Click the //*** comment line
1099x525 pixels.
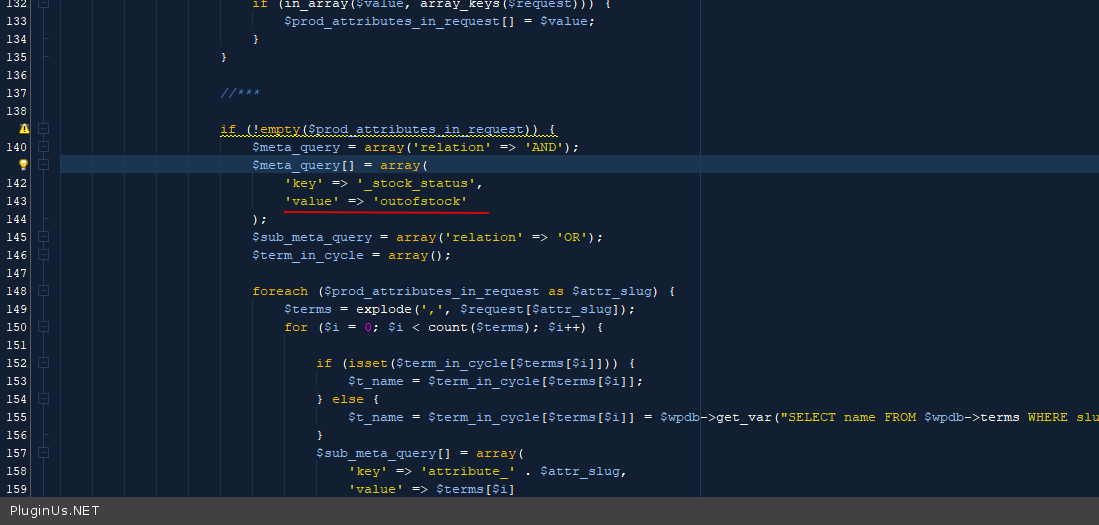[240, 93]
